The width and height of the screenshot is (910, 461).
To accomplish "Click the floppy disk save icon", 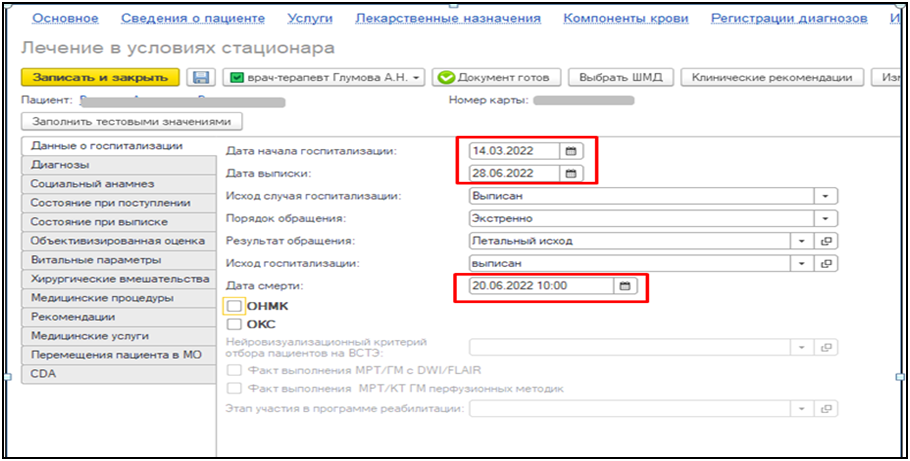I will pos(201,78).
